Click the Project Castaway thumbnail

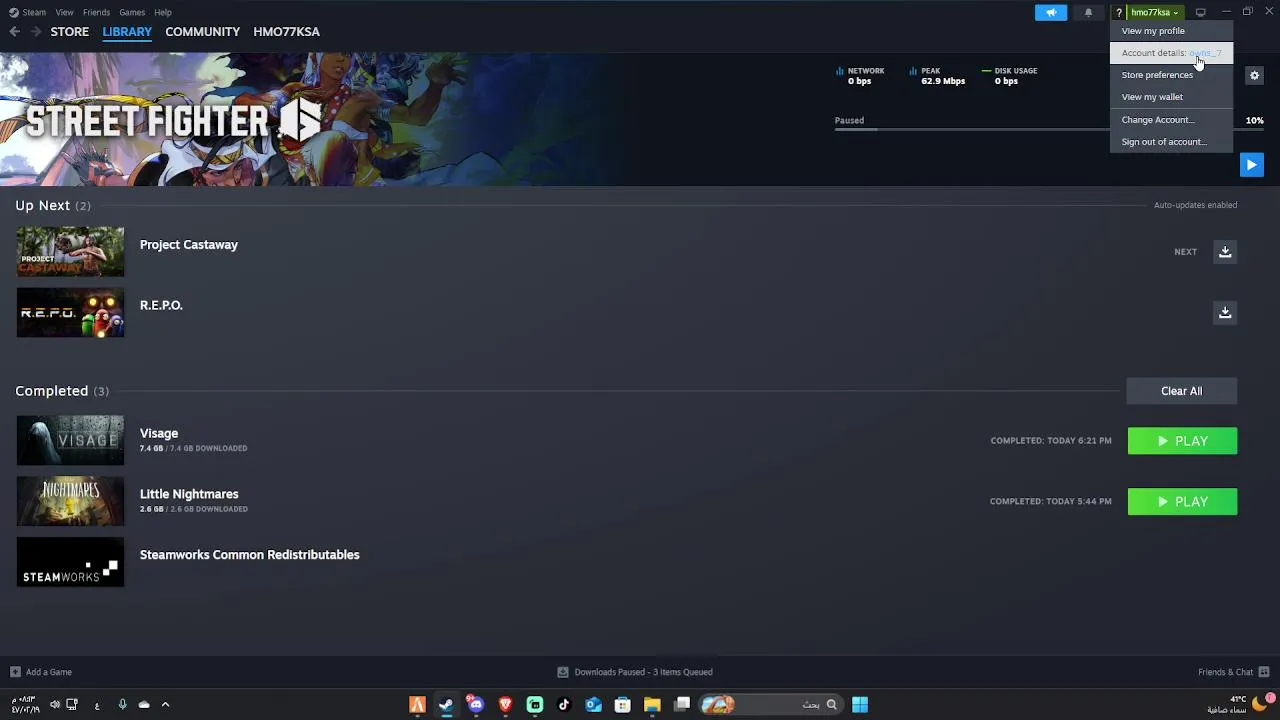tap(70, 252)
